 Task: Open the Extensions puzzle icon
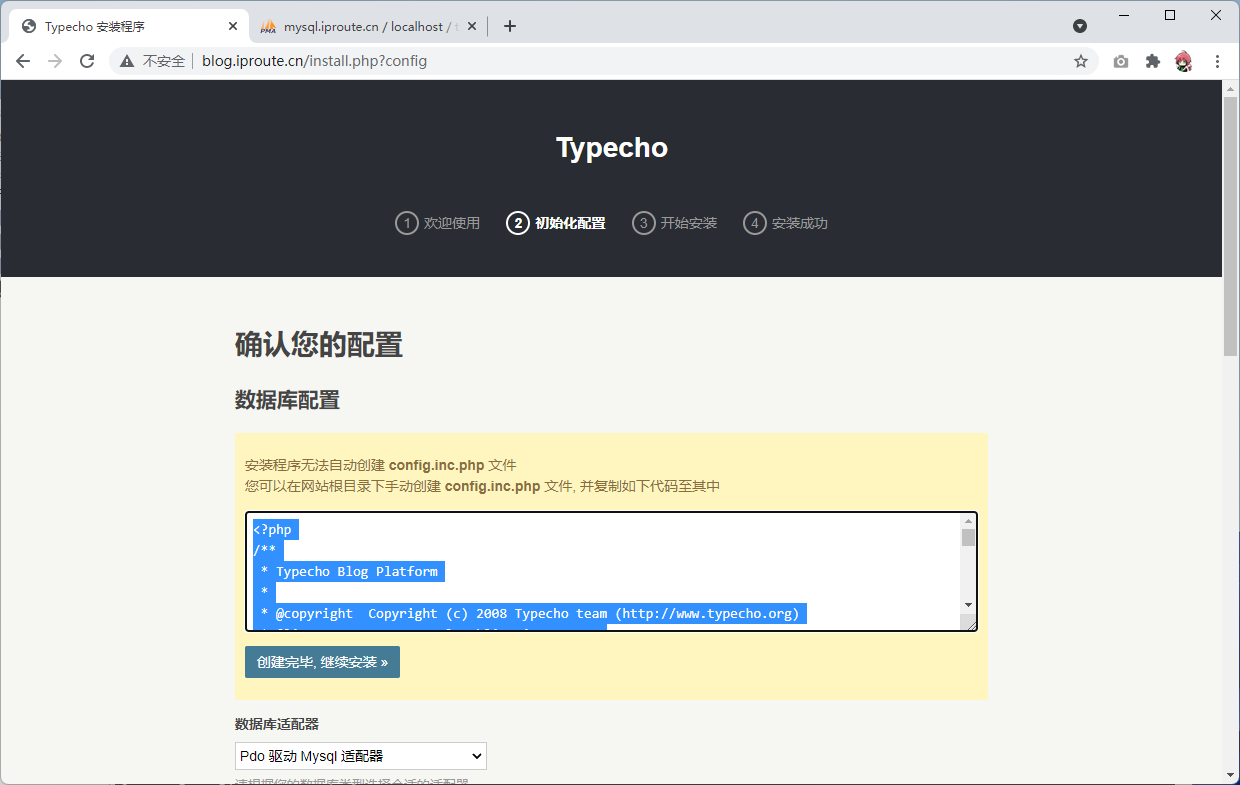point(1152,61)
